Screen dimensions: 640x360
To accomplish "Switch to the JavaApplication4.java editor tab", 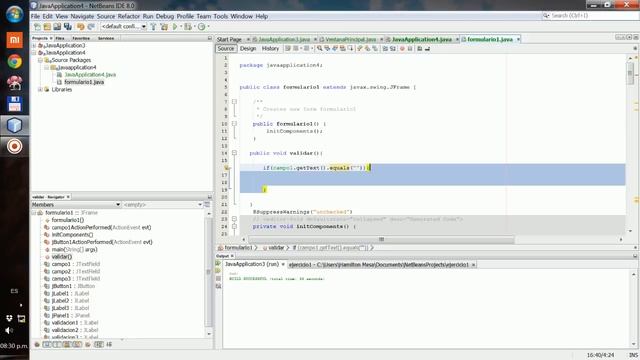I will tap(421, 39).
